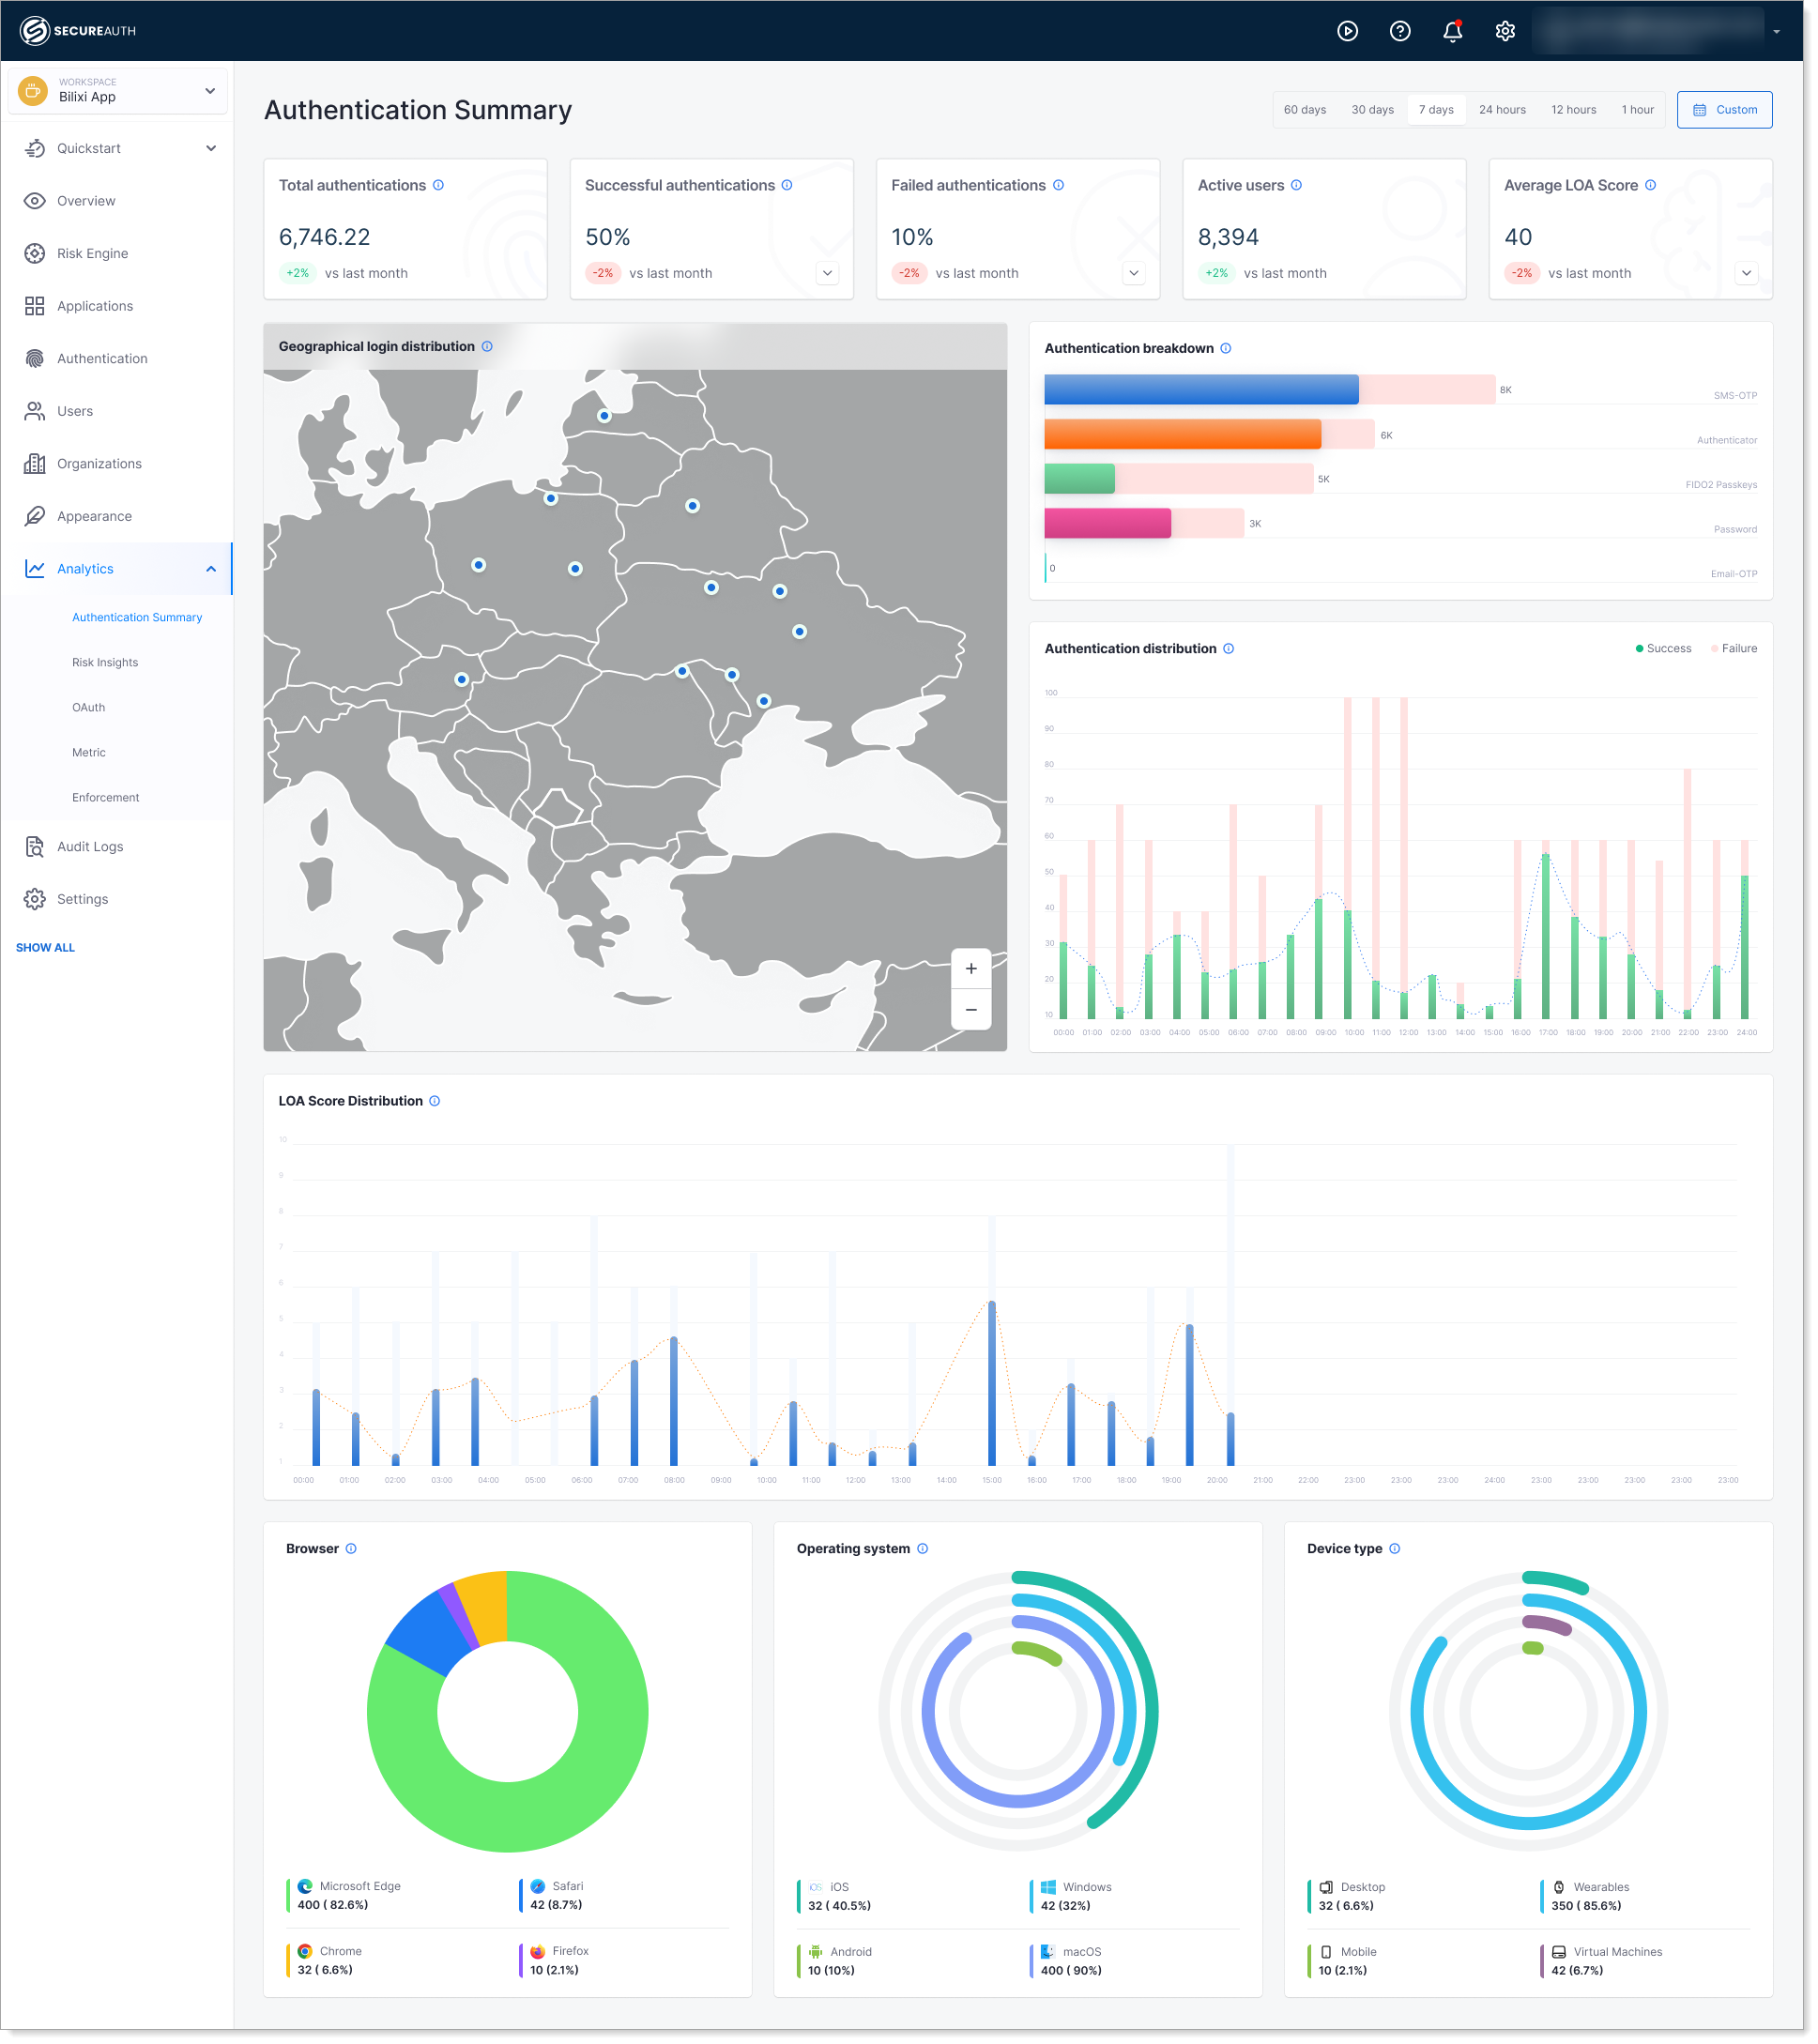Screen dimensions: 1818x2044
Task: Click the SHOW ALL link in the sidebar
Action: 45,947
